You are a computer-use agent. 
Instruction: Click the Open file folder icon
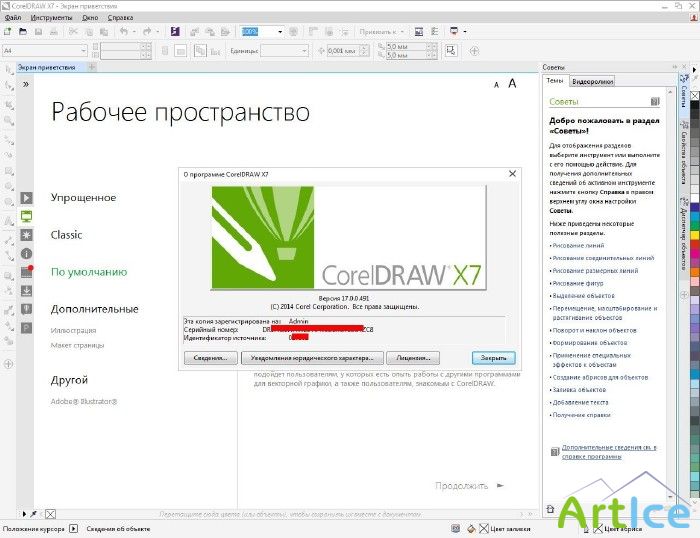click(23, 32)
